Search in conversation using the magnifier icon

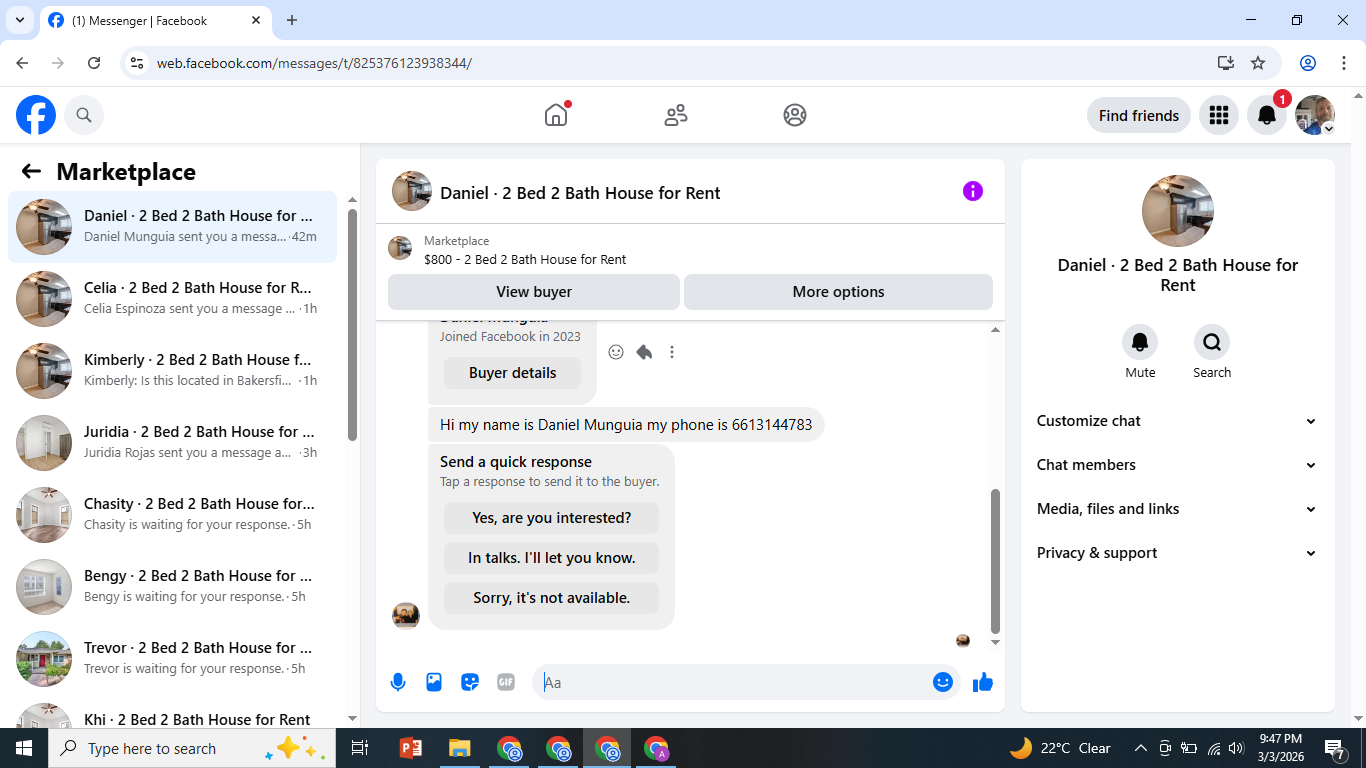pyautogui.click(x=1212, y=342)
